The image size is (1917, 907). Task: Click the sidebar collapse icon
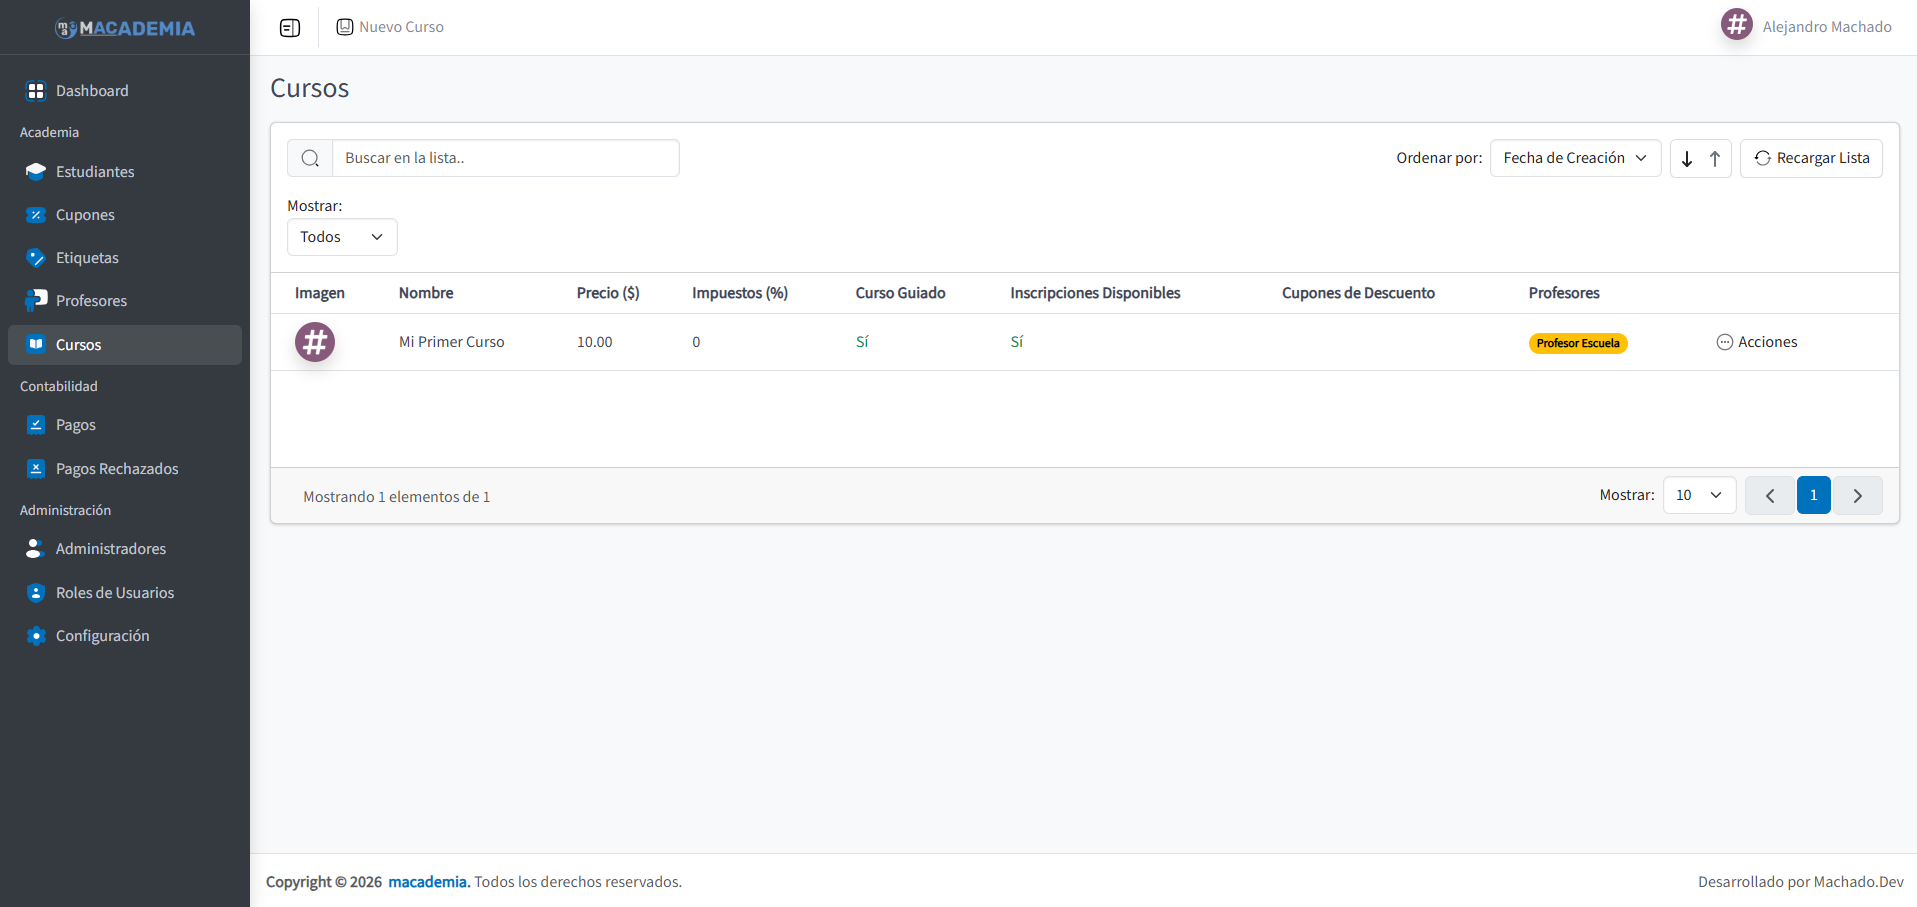290,27
